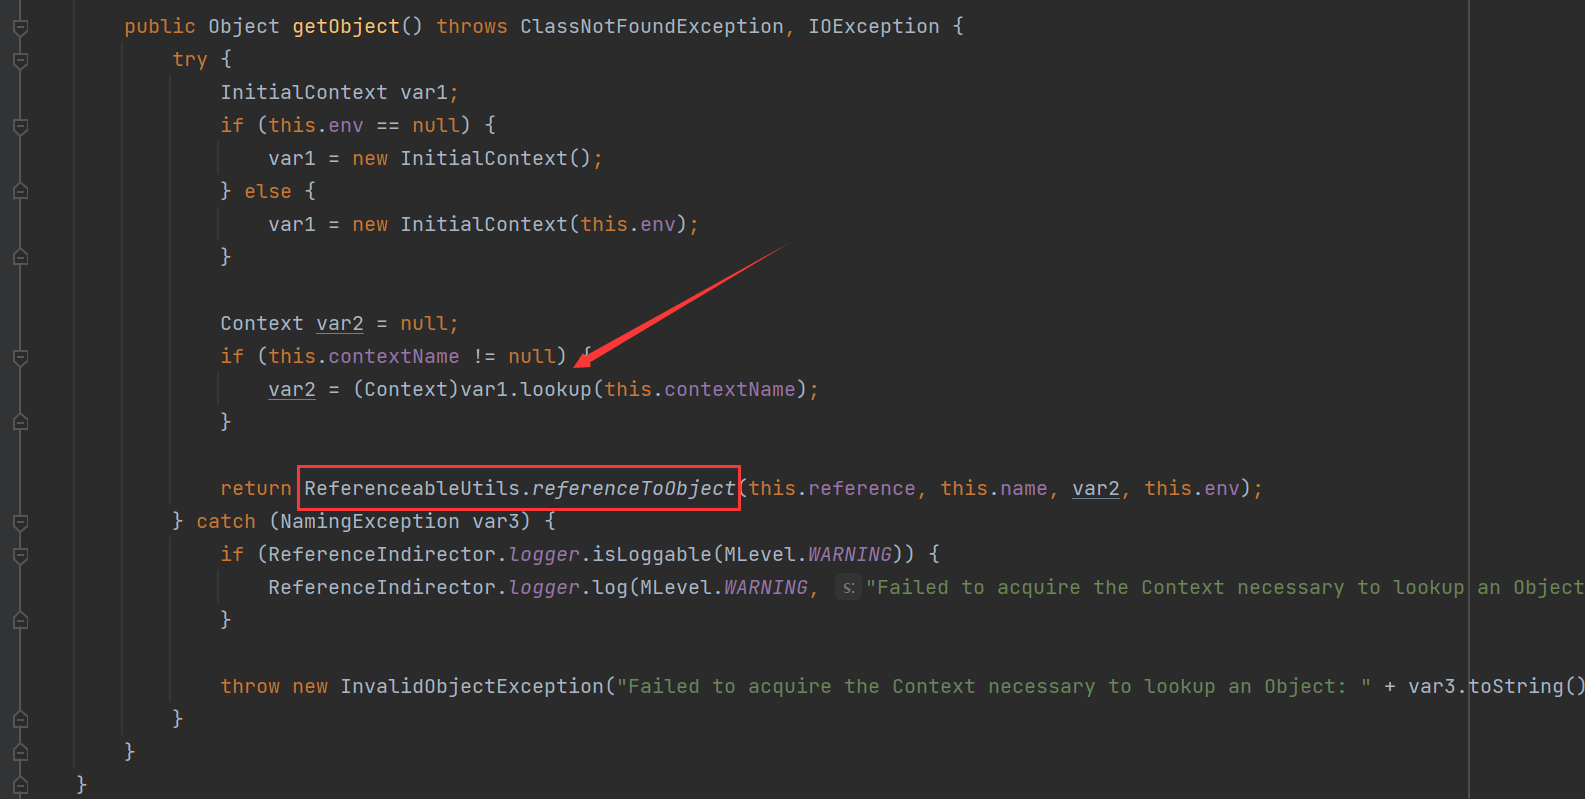Click the 'try' keyword
Image resolution: width=1585 pixels, height=799 pixels.
(x=190, y=60)
